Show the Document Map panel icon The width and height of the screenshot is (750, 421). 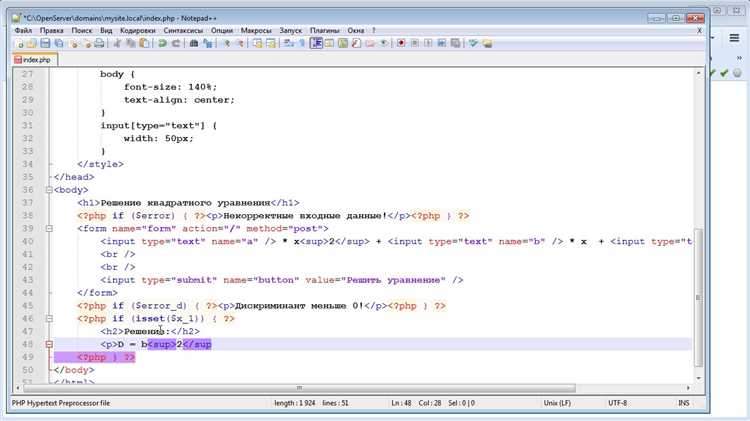[343, 44]
